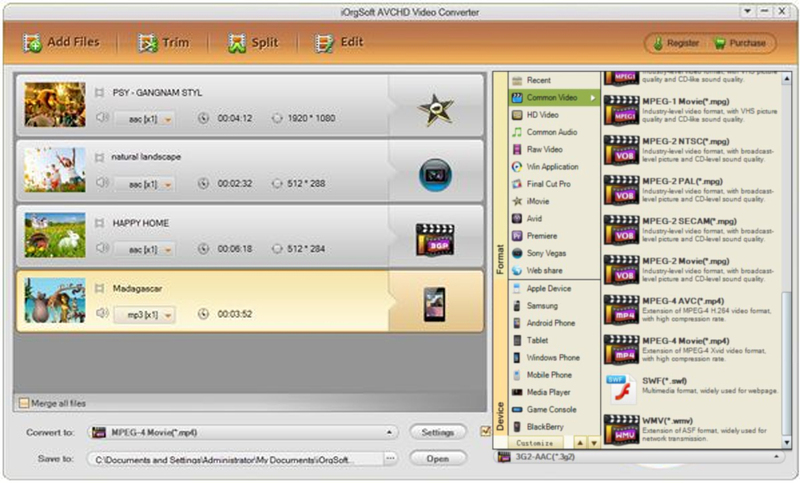The image size is (800, 483).
Task: Click iMovie star output icon for PSY row
Action: point(435,109)
